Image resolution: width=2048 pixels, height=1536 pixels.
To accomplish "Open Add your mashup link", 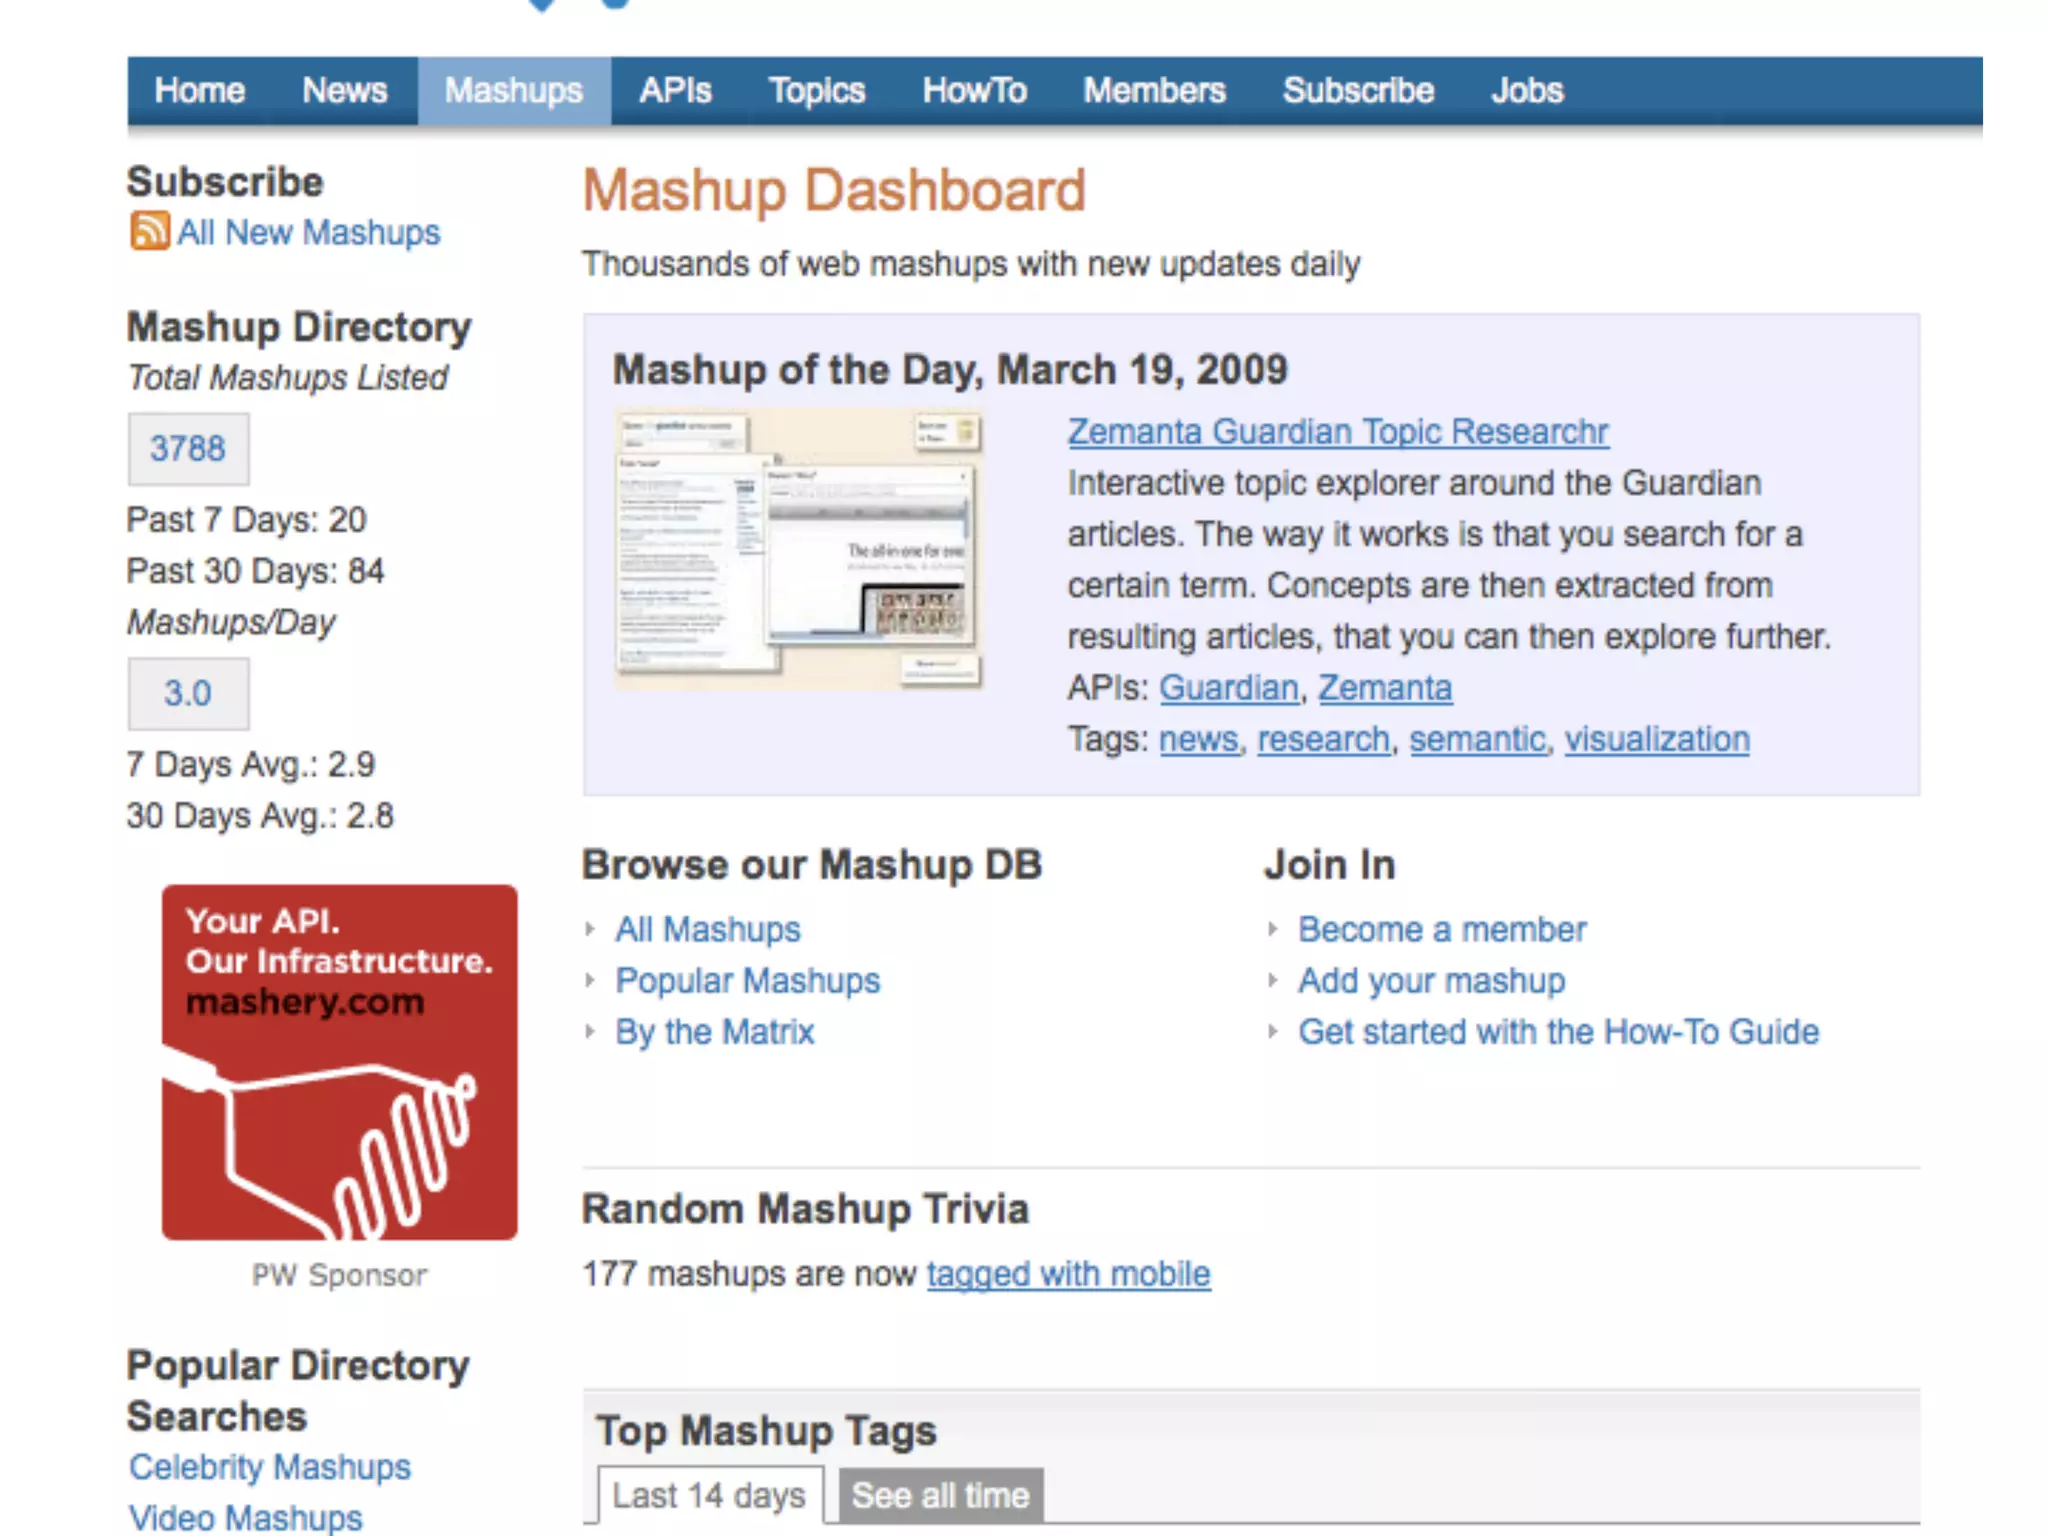I will 1431,981.
